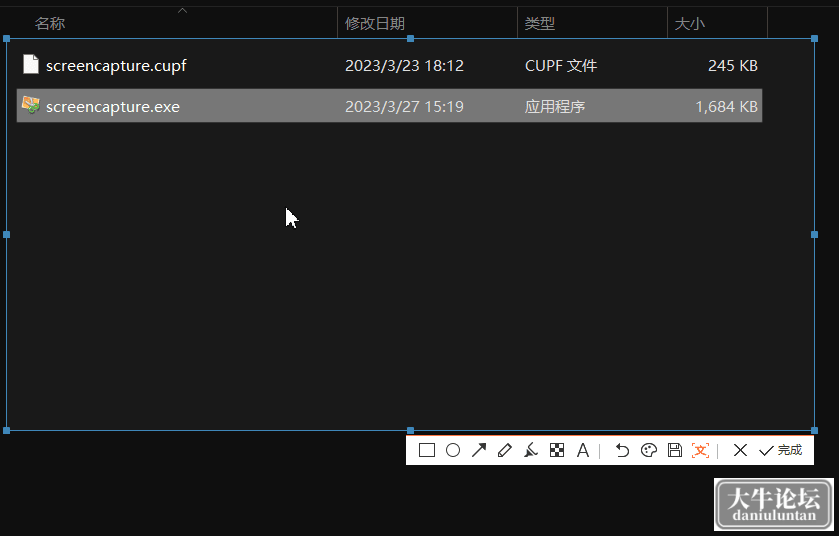The width and height of the screenshot is (839, 536).
Task: Open the color palette picker
Action: tap(649, 450)
